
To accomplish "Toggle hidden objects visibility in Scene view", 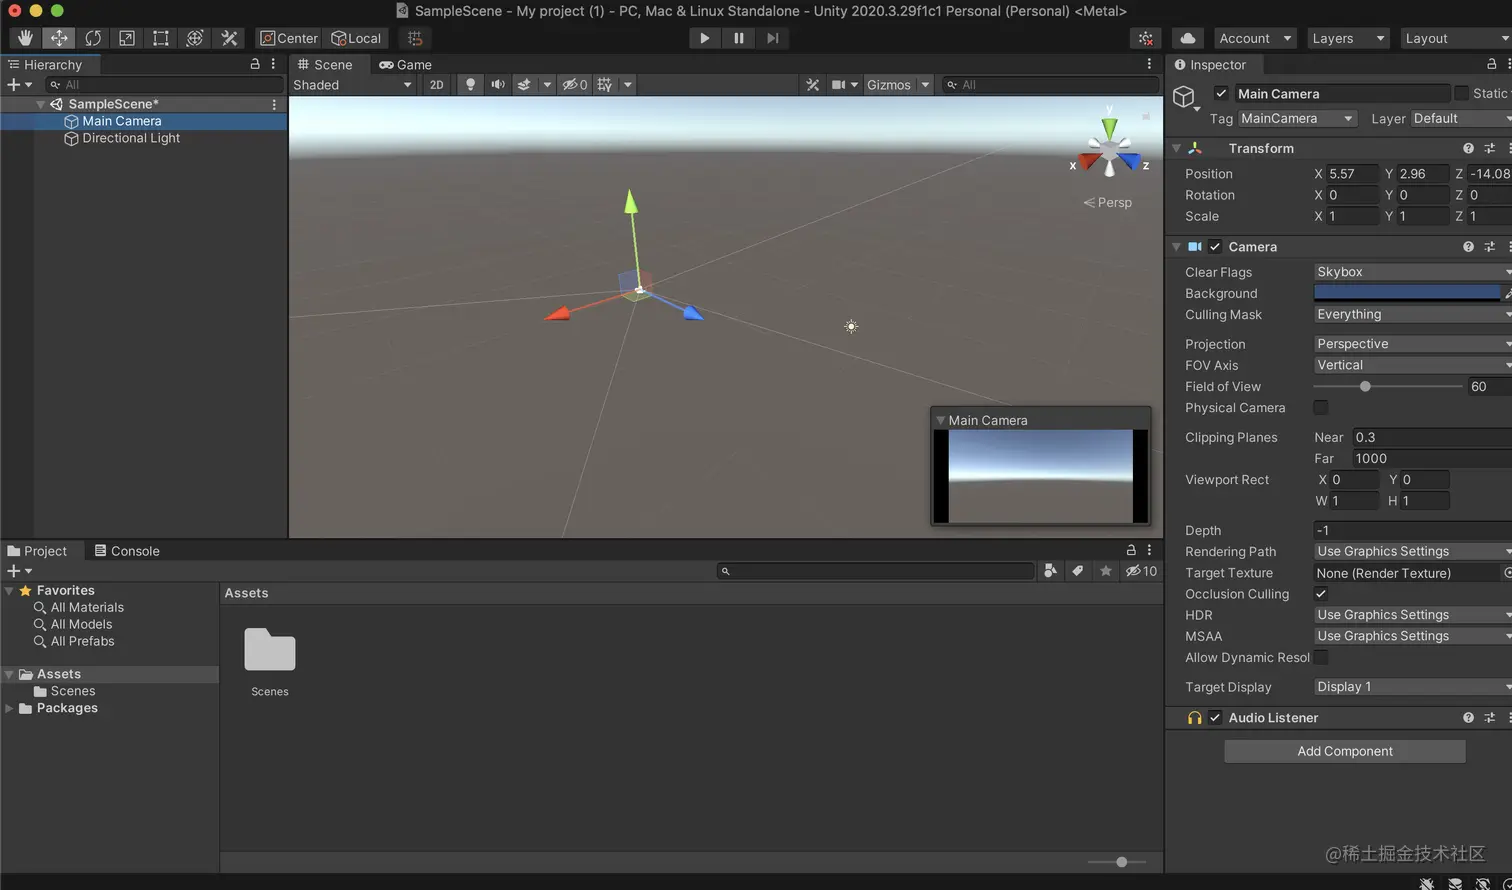I will [x=575, y=85].
